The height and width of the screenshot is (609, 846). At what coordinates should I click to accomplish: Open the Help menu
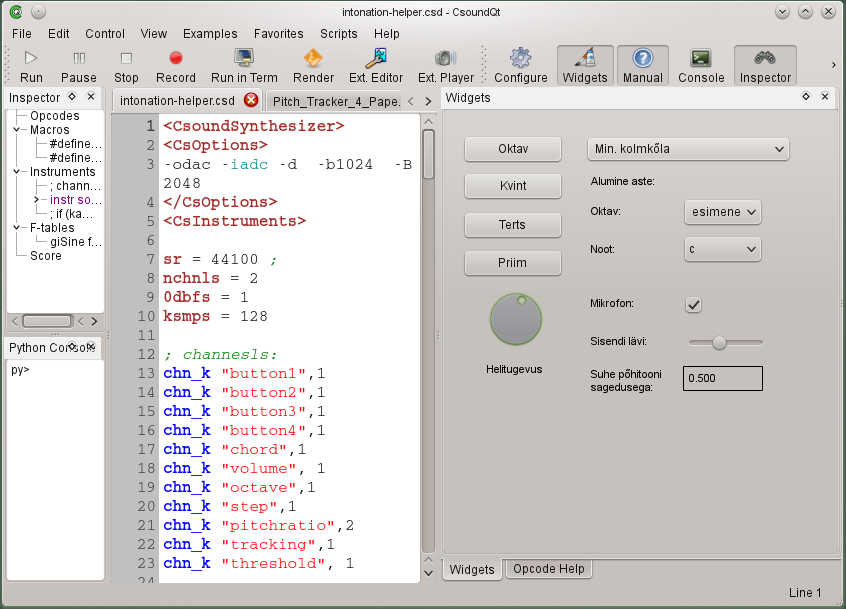coord(386,33)
